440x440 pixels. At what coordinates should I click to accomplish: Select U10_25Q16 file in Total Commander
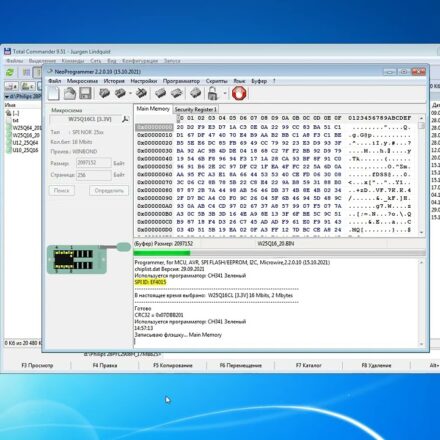click(x=22, y=150)
